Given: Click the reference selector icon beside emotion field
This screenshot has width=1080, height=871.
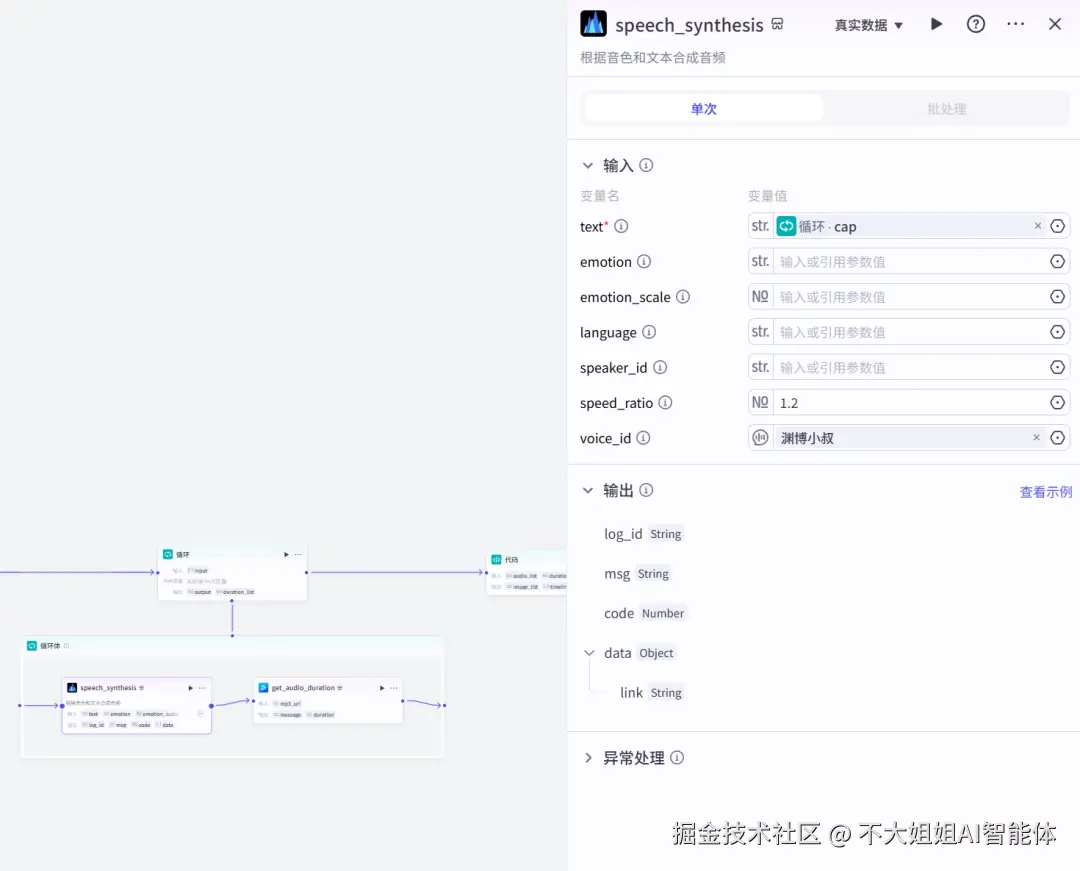Looking at the screenshot, I should [x=1057, y=261].
